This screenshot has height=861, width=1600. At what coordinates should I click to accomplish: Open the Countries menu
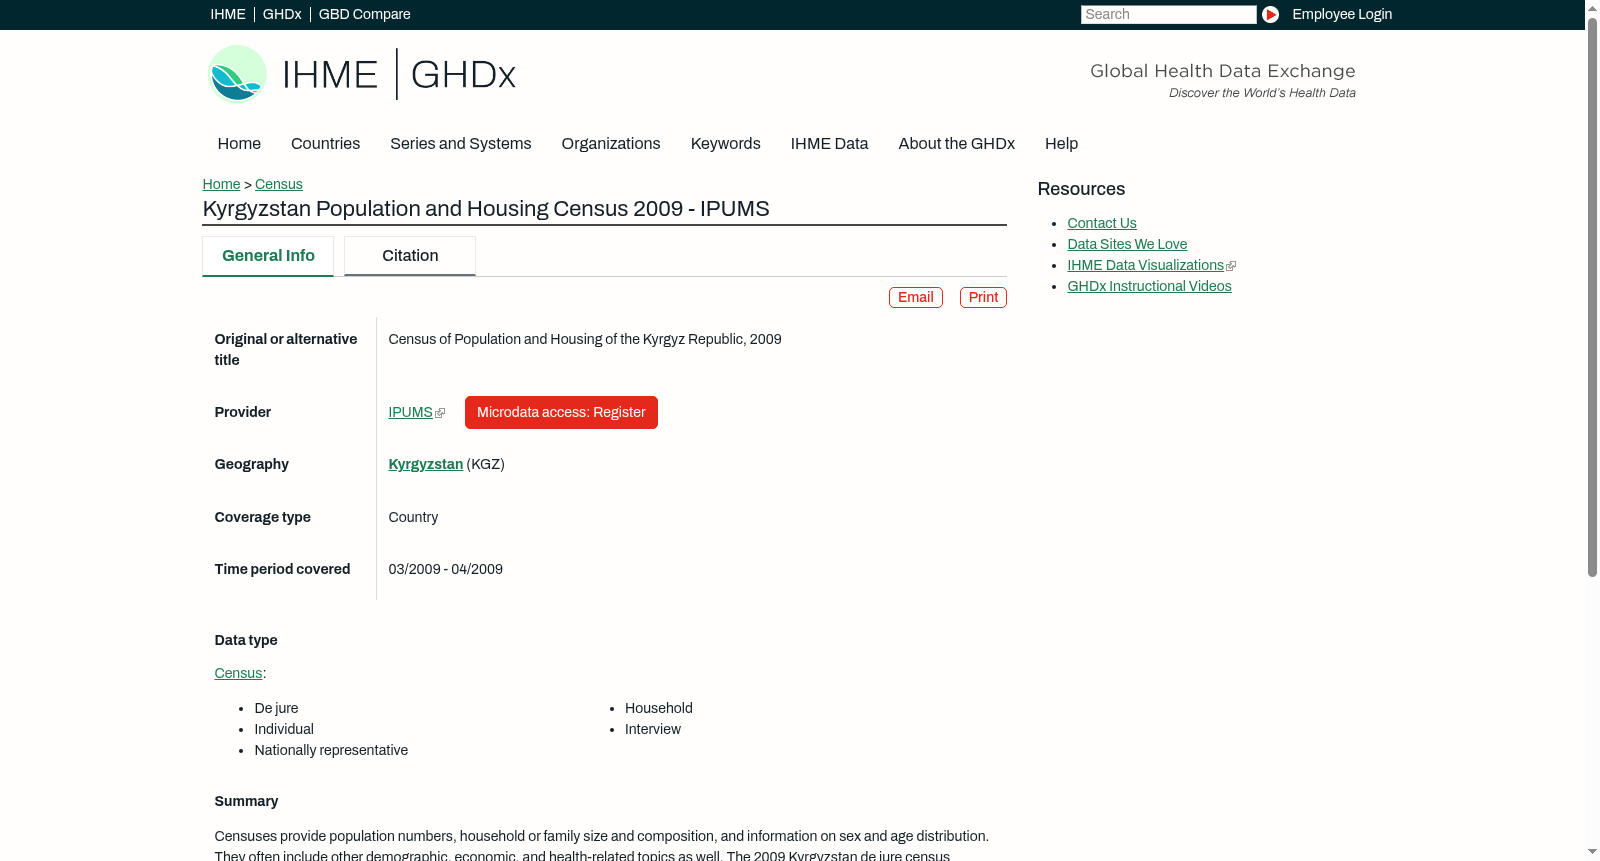pos(325,144)
